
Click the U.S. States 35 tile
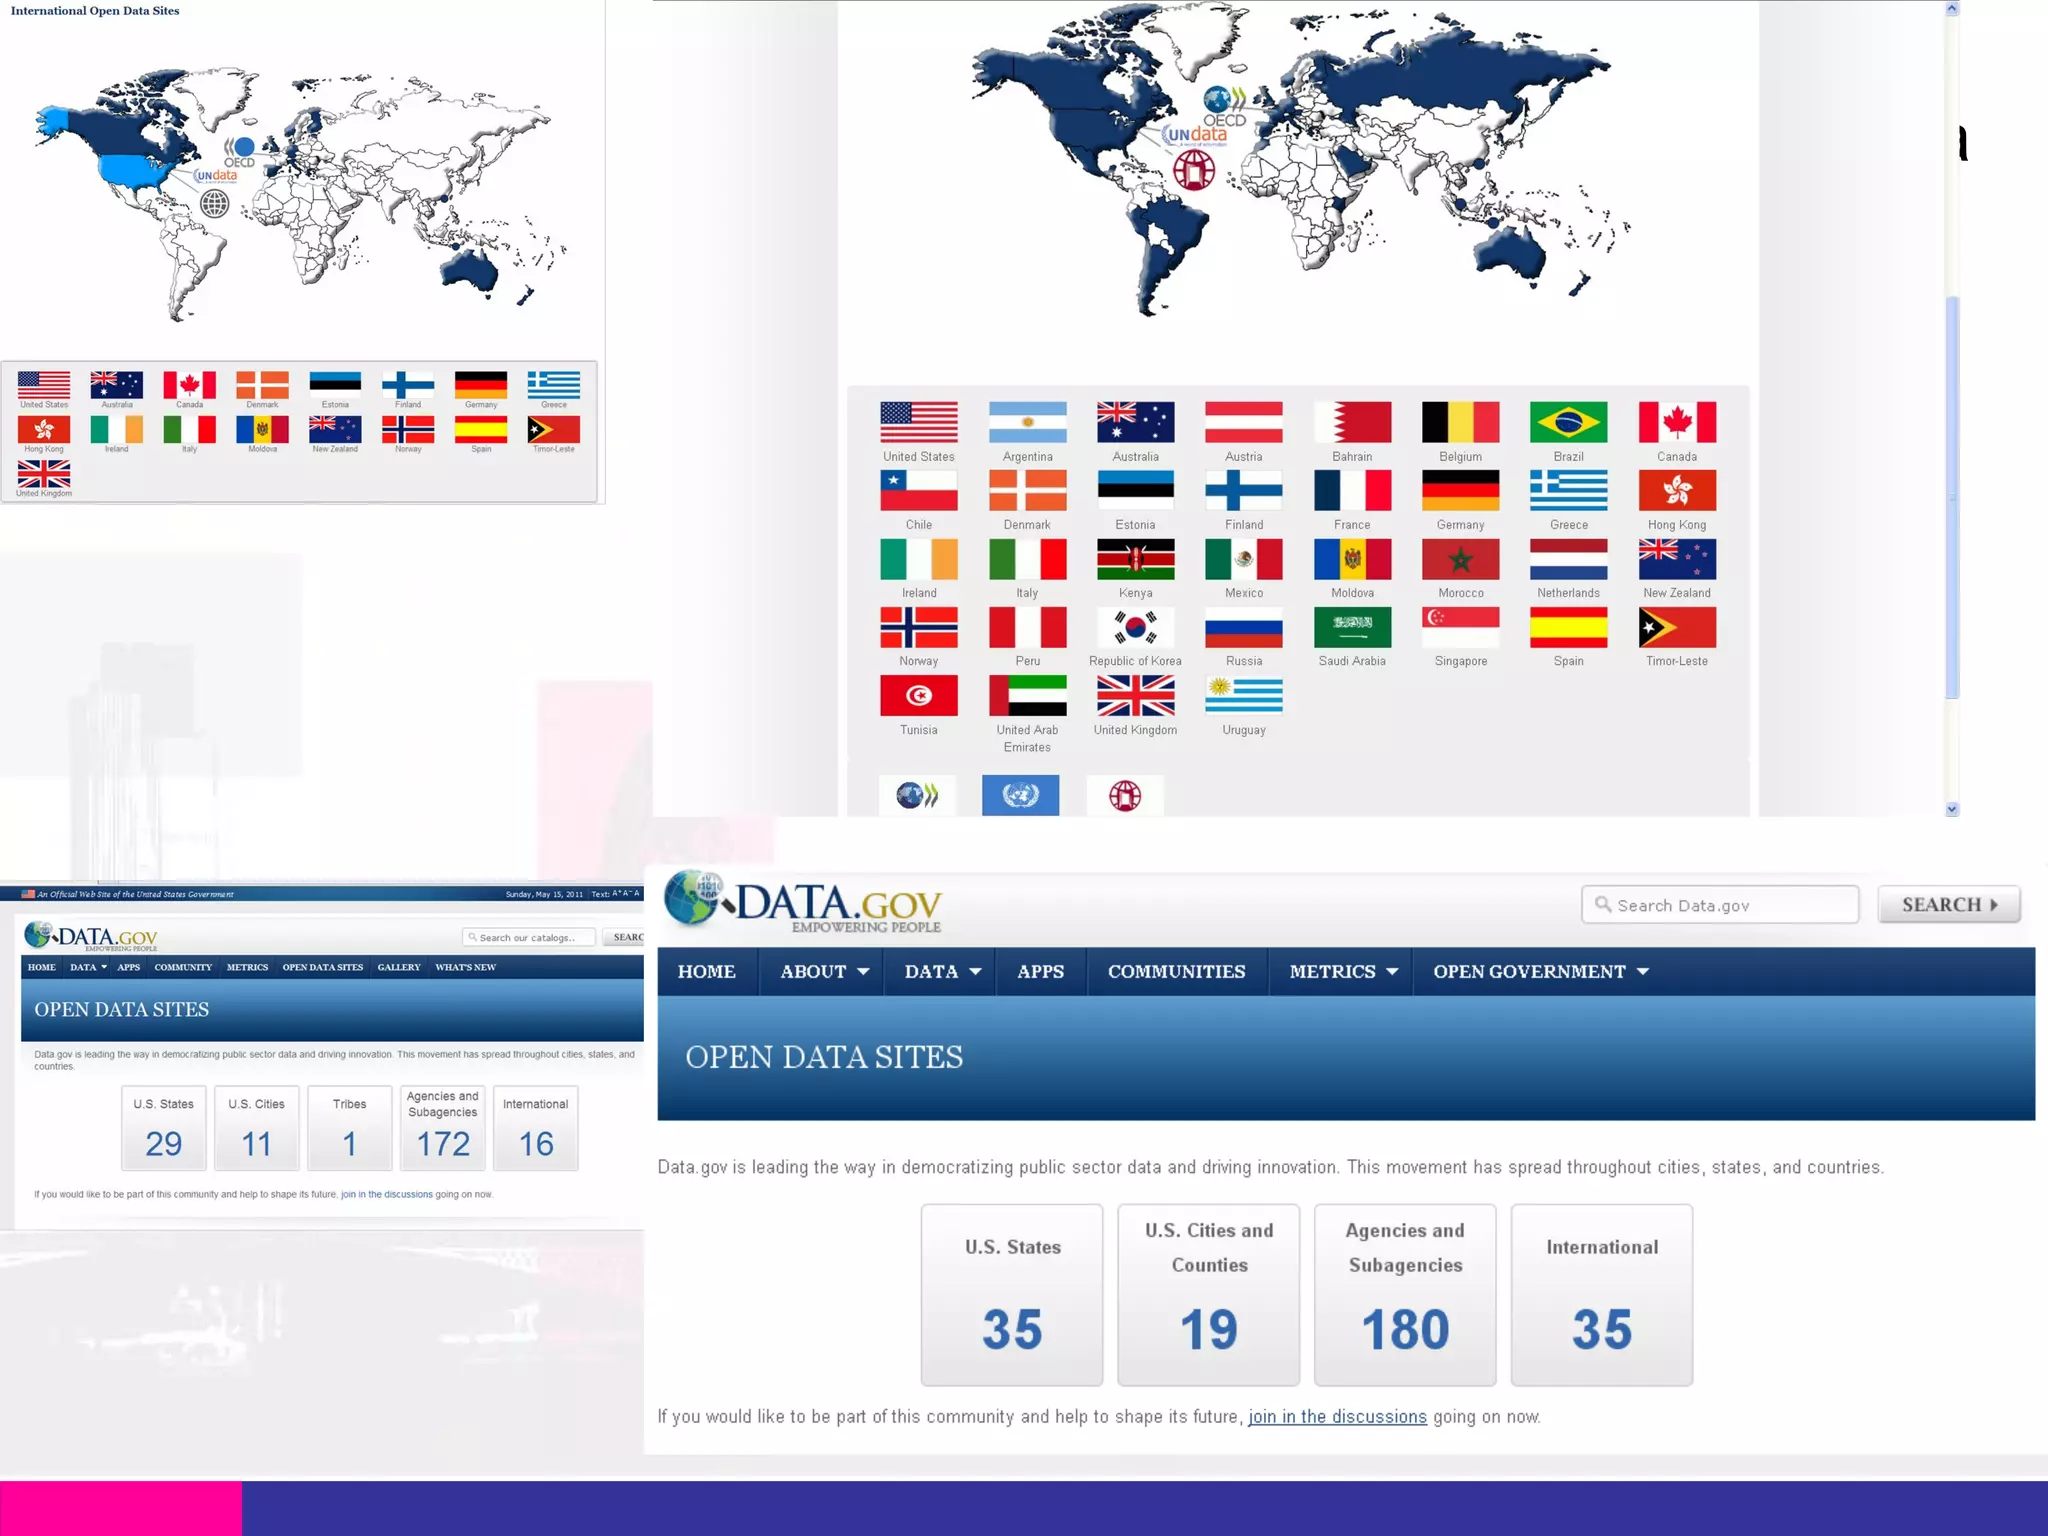pos(1012,1294)
